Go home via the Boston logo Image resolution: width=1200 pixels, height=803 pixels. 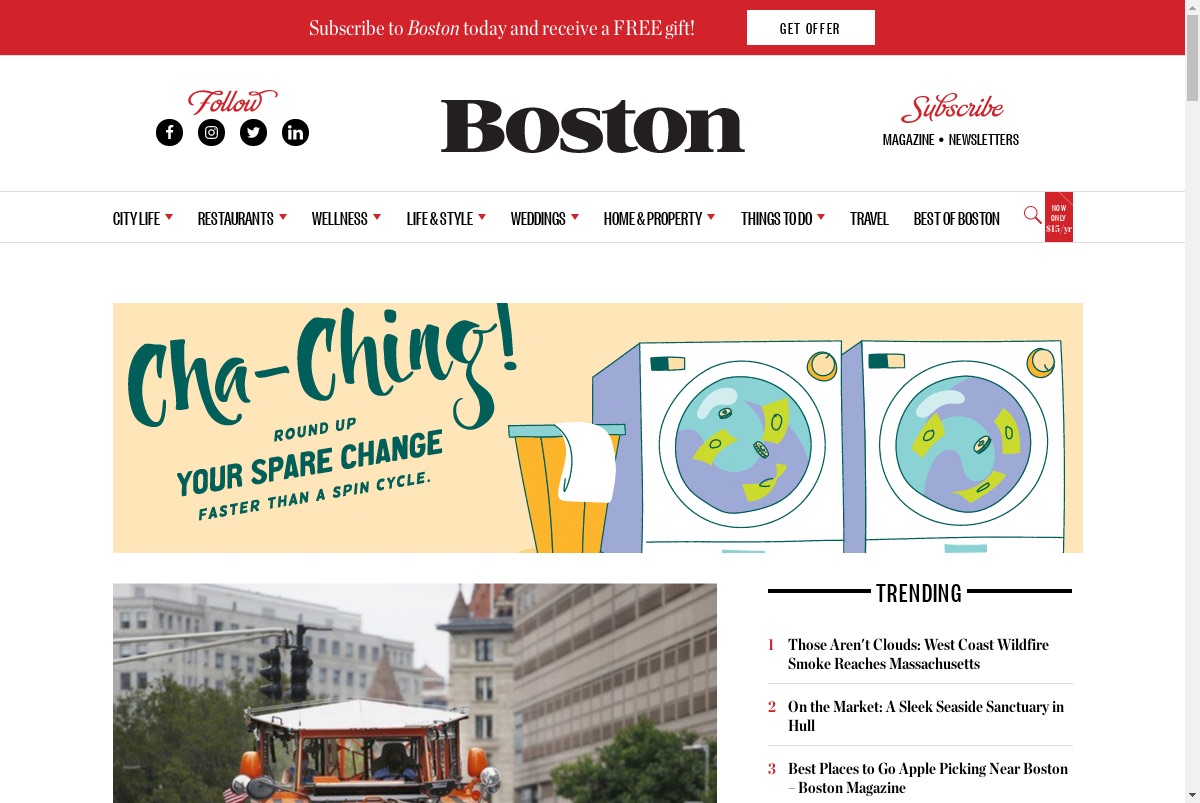point(593,126)
